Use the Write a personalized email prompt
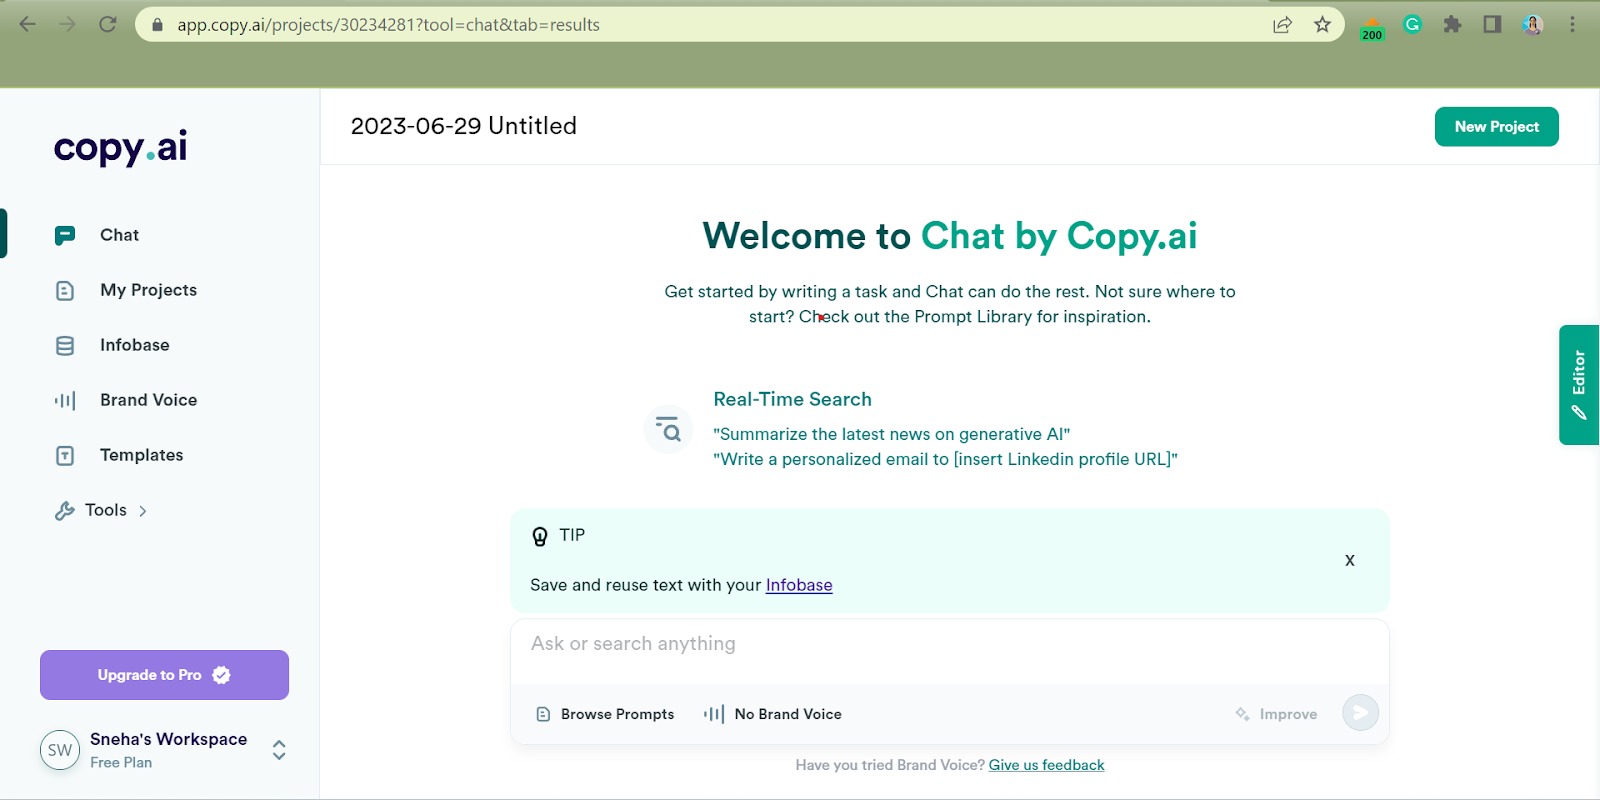1600x800 pixels. (x=945, y=459)
